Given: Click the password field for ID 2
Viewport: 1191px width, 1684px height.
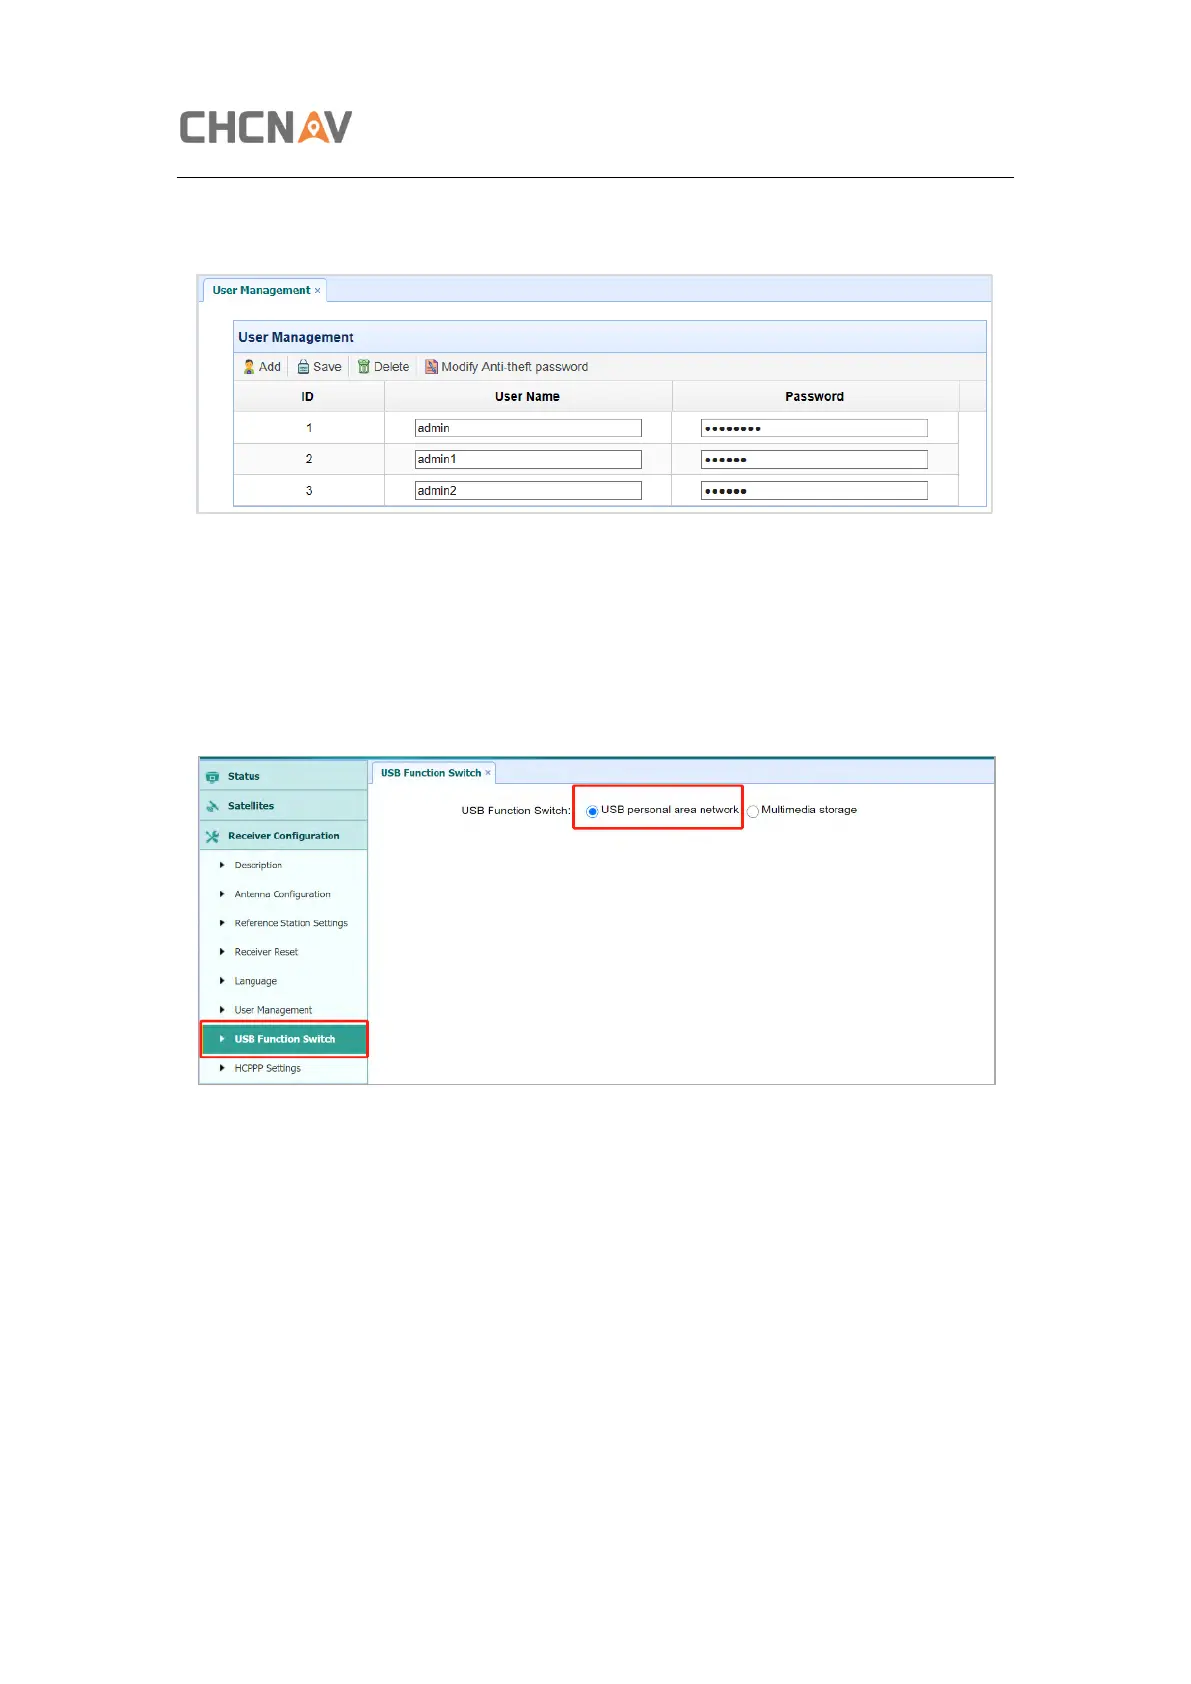Looking at the screenshot, I should point(814,459).
